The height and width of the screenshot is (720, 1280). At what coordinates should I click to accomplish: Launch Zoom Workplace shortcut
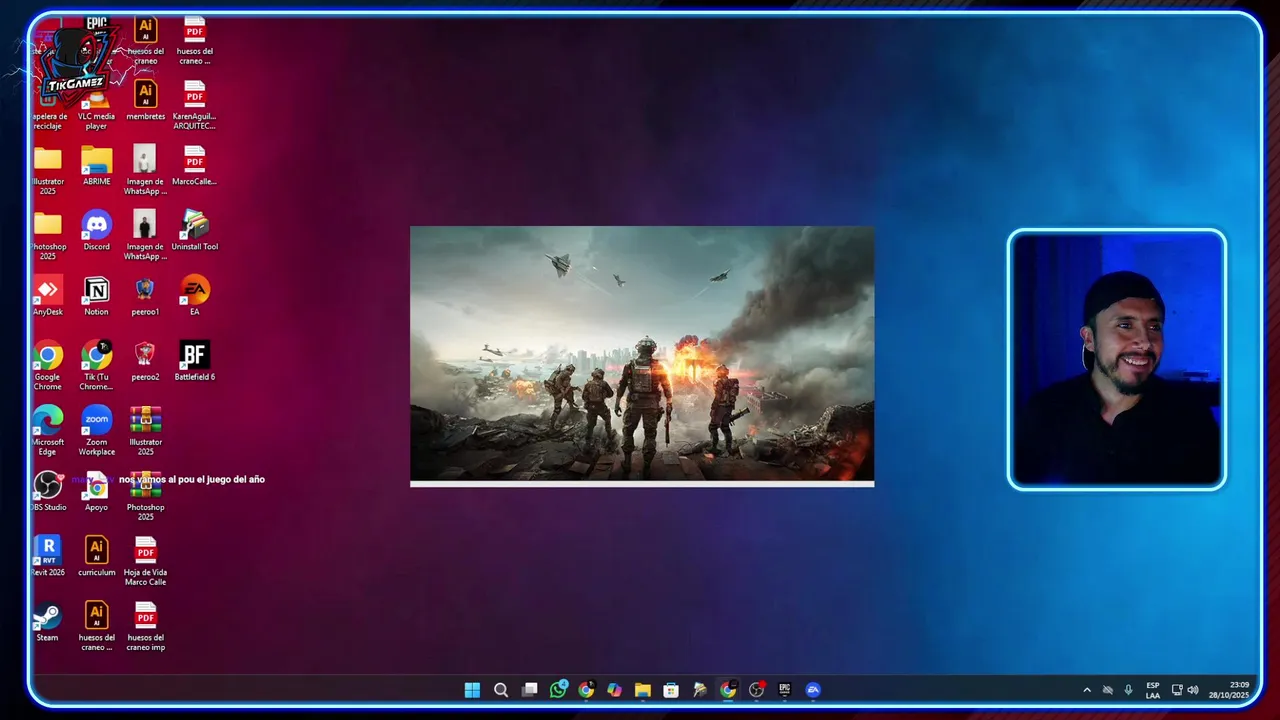point(96,431)
